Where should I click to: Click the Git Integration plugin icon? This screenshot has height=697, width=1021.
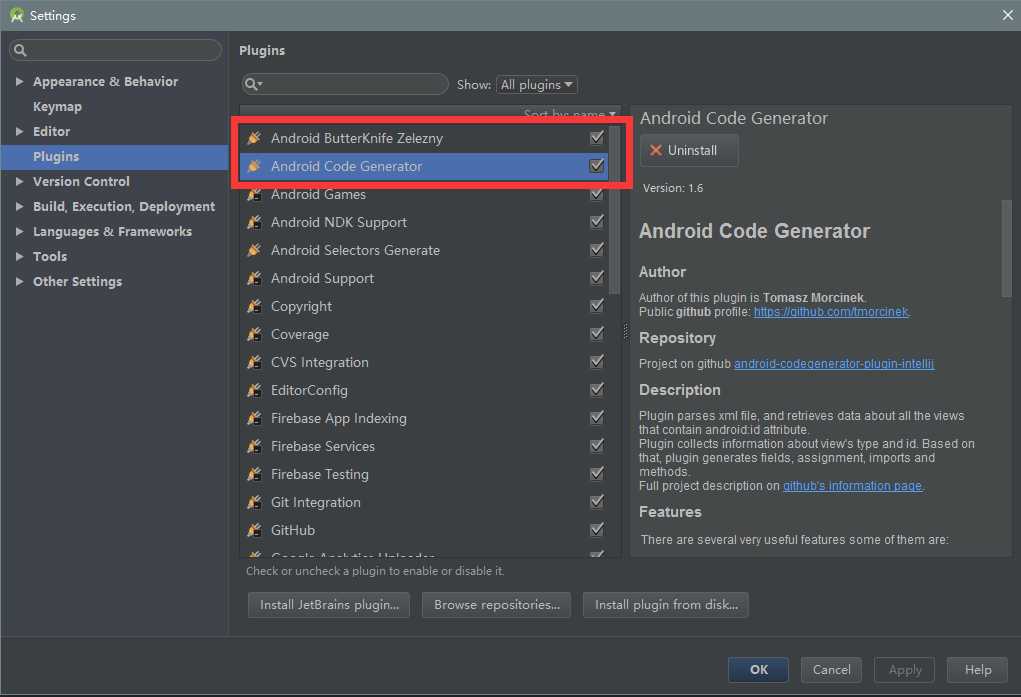tap(254, 502)
